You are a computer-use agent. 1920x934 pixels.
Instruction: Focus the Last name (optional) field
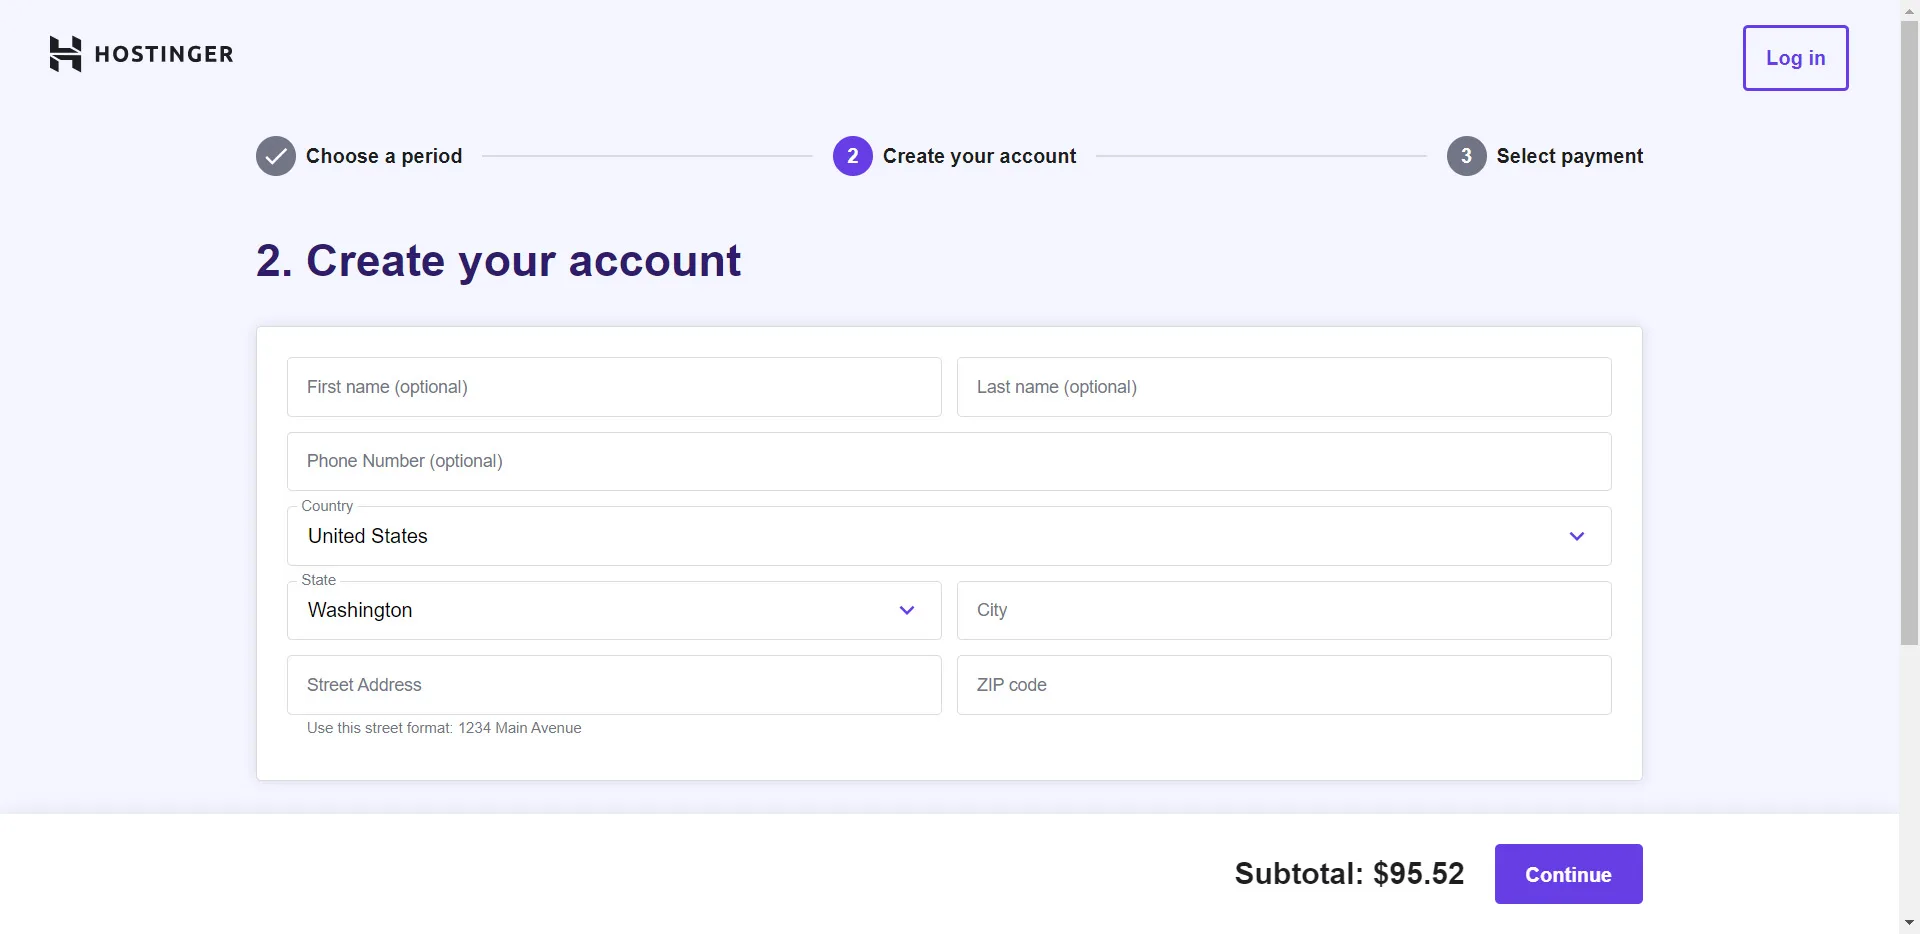(1284, 387)
